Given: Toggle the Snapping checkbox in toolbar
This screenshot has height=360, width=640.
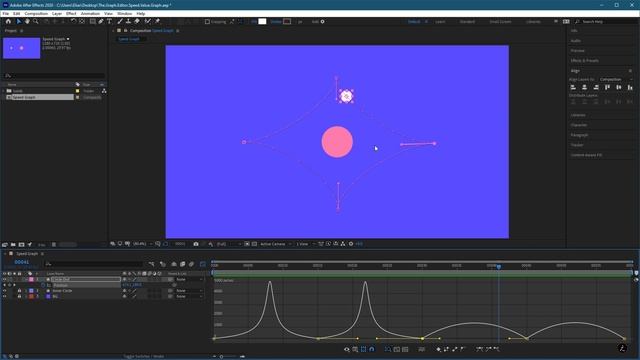Looking at the screenshot, I should 207,22.
